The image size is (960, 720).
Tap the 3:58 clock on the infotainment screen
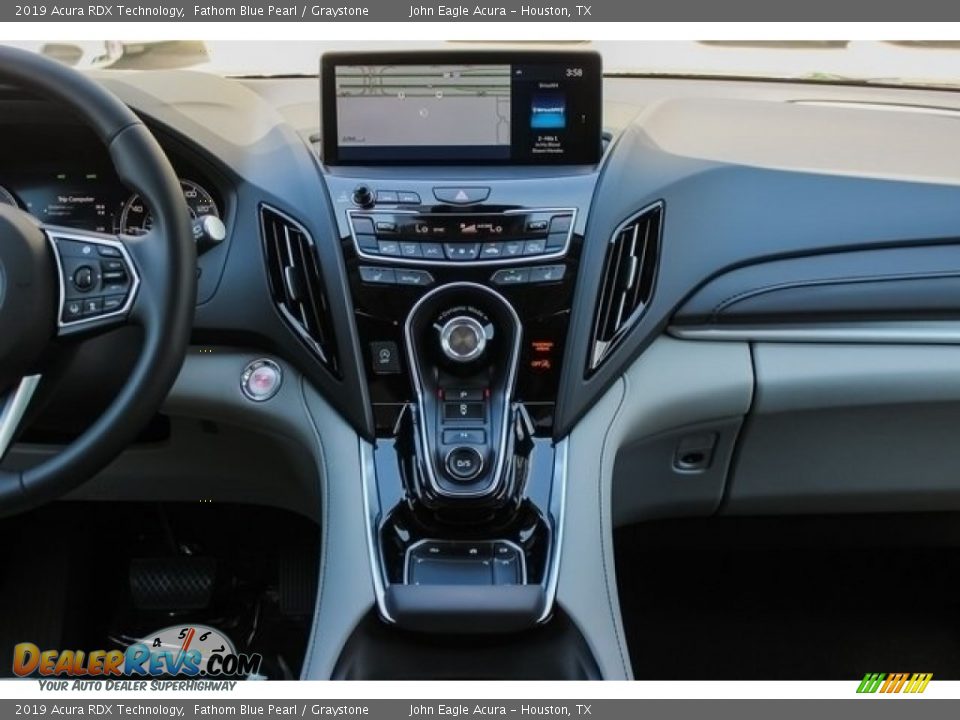click(574, 72)
